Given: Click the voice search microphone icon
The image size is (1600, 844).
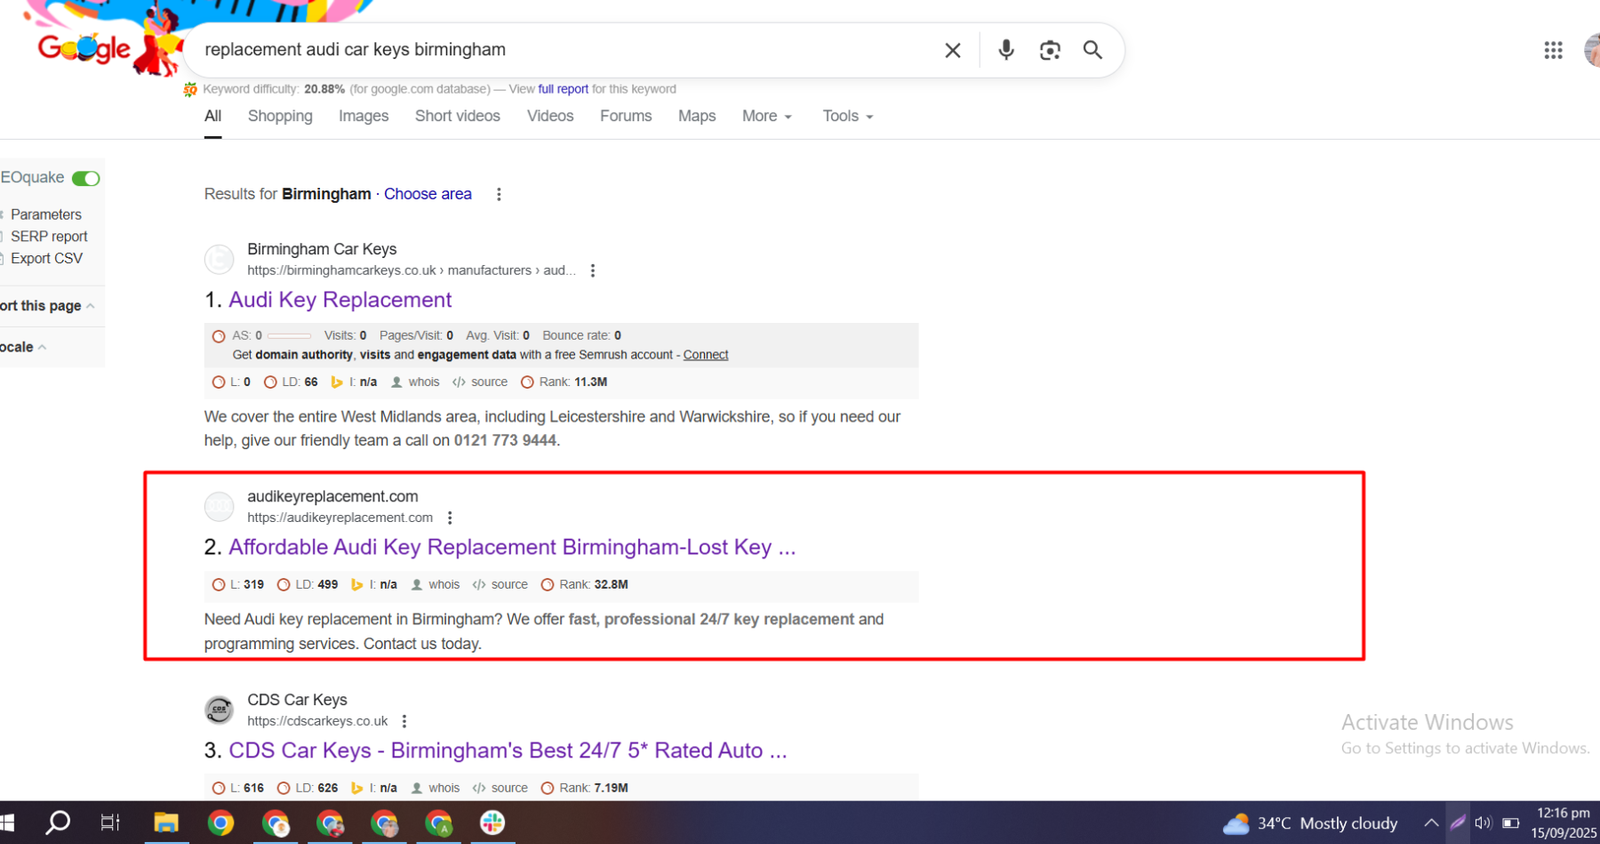Looking at the screenshot, I should pos(1005,50).
